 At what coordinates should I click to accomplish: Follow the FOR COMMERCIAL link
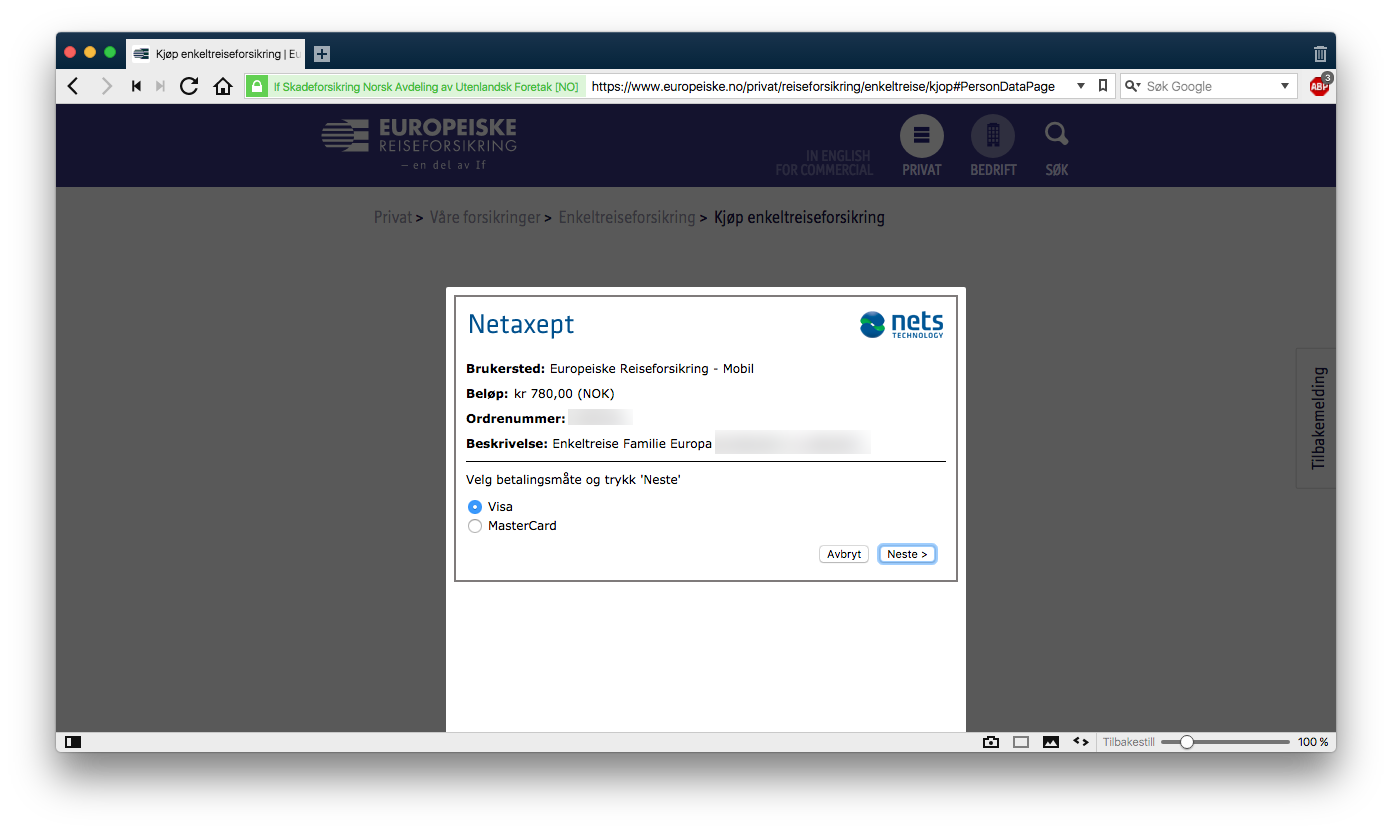(824, 170)
